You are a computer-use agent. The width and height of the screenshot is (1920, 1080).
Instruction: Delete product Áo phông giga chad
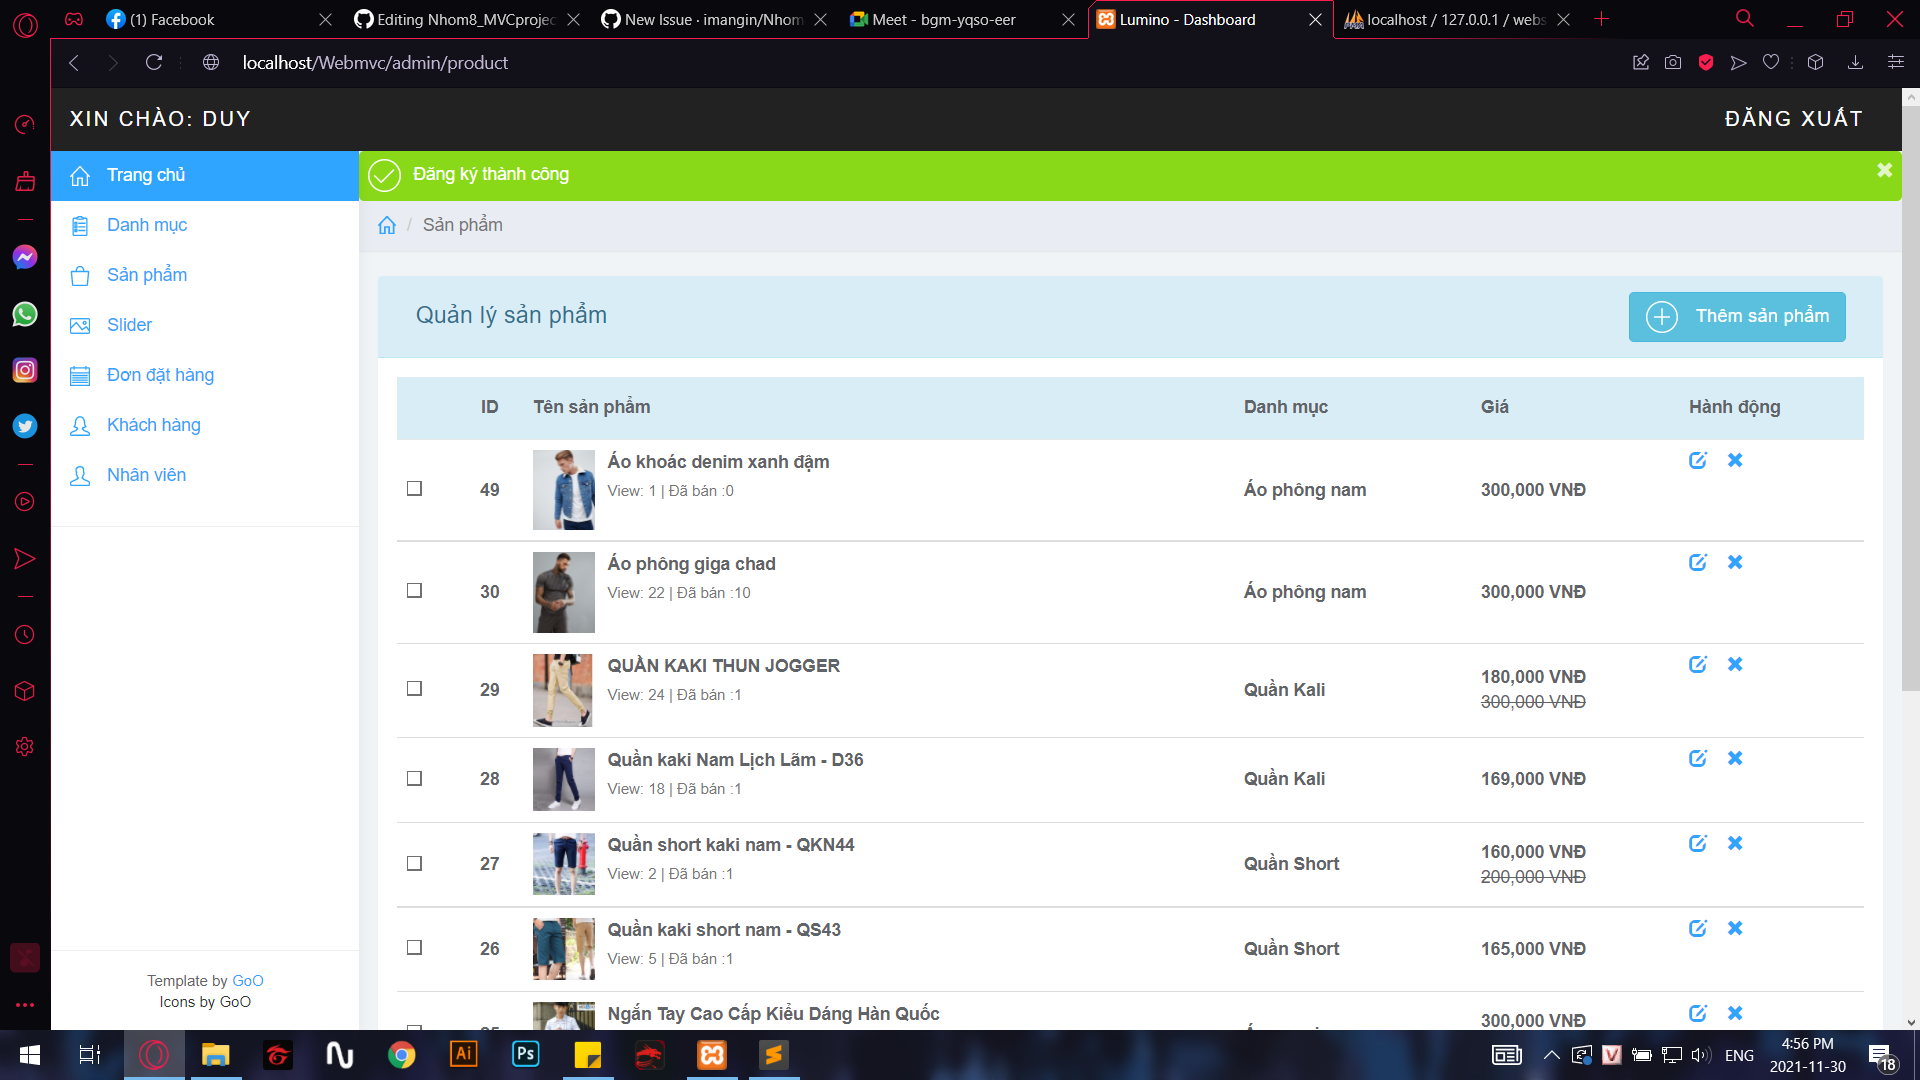pyautogui.click(x=1735, y=562)
